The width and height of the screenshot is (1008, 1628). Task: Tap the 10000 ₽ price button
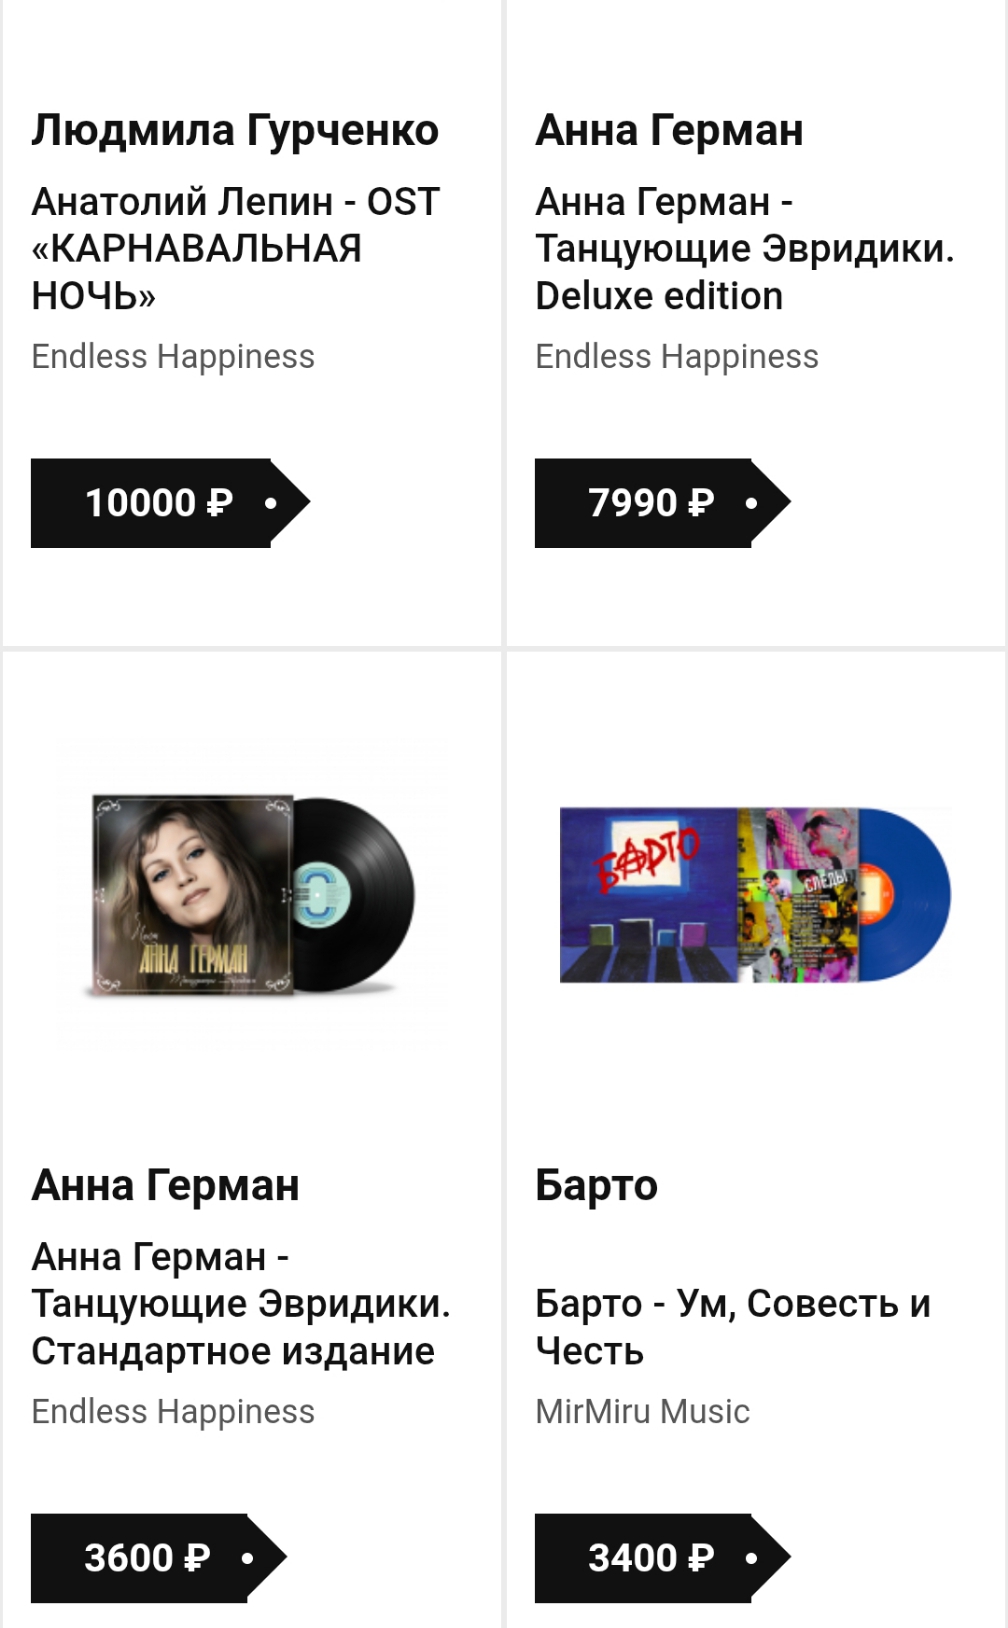point(160,503)
